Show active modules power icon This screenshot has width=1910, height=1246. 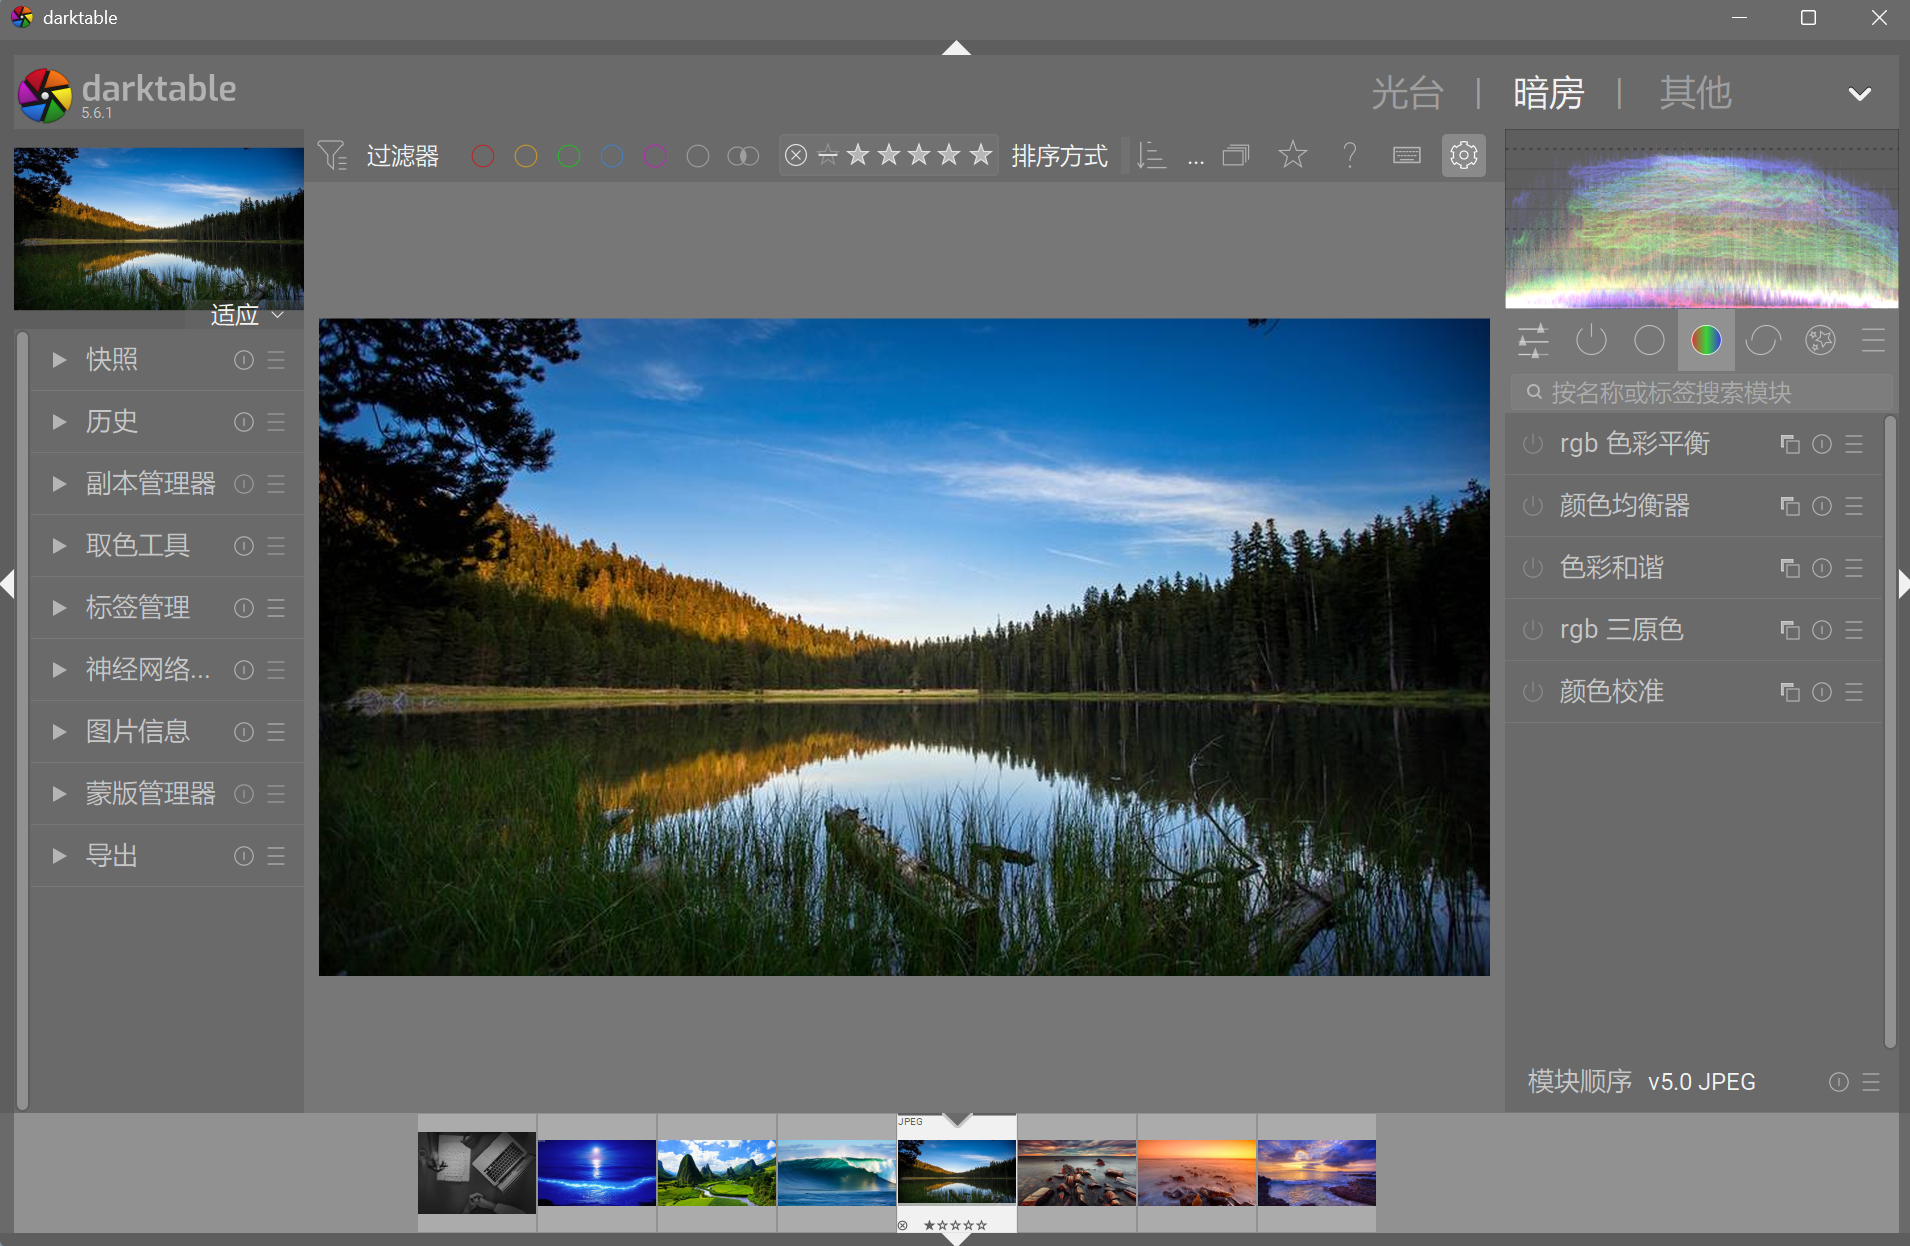tap(1591, 341)
